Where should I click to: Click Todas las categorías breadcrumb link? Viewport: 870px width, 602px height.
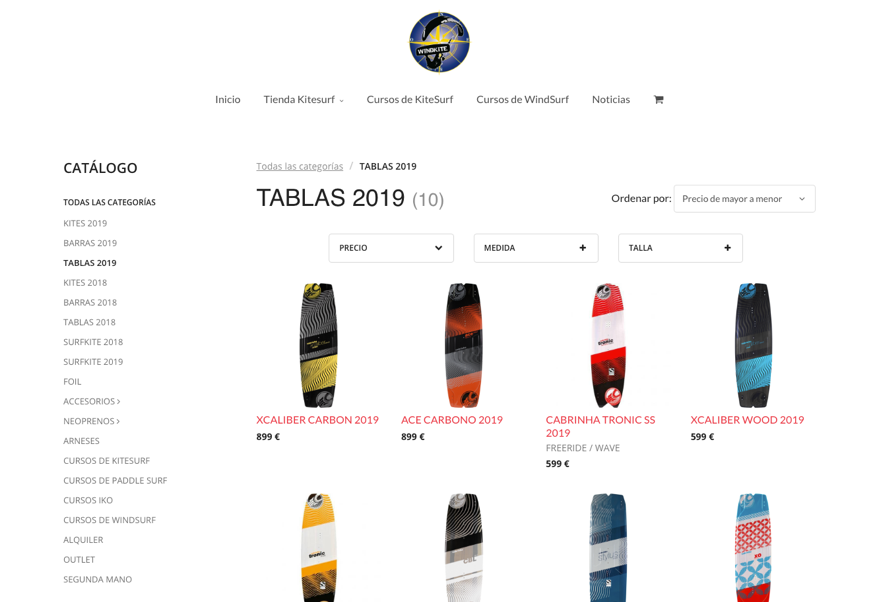(x=300, y=166)
